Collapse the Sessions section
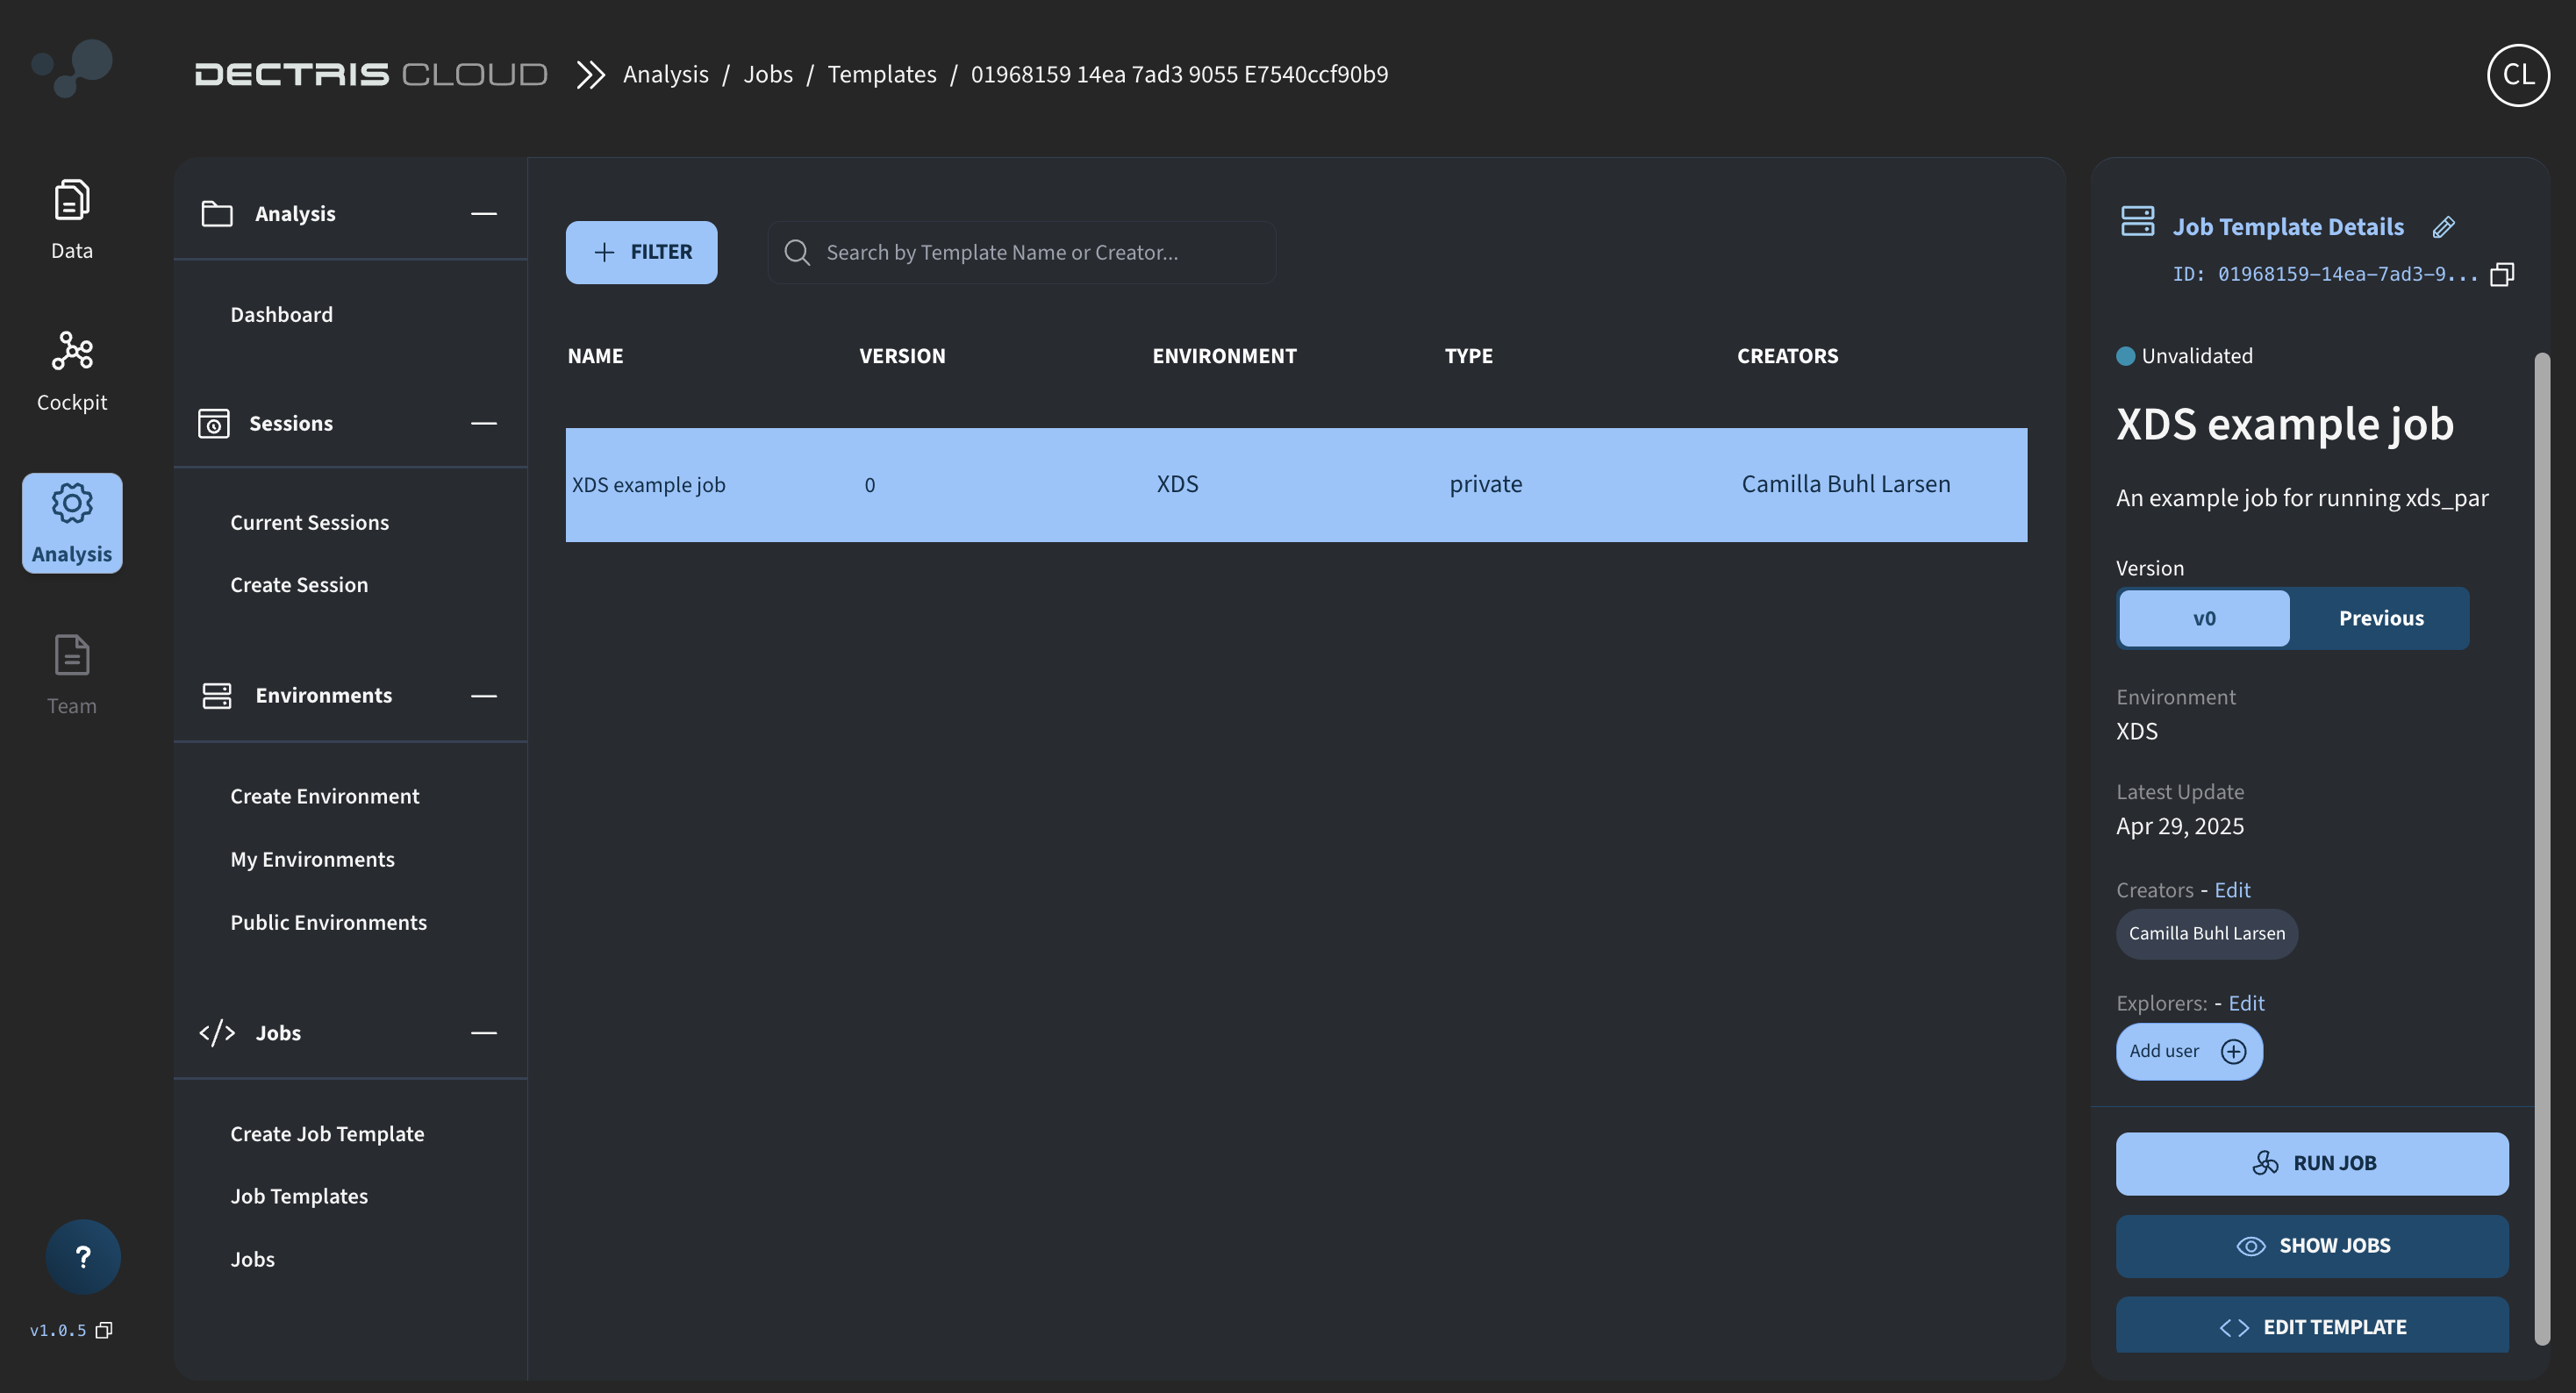This screenshot has height=1393, width=2576. [x=484, y=424]
